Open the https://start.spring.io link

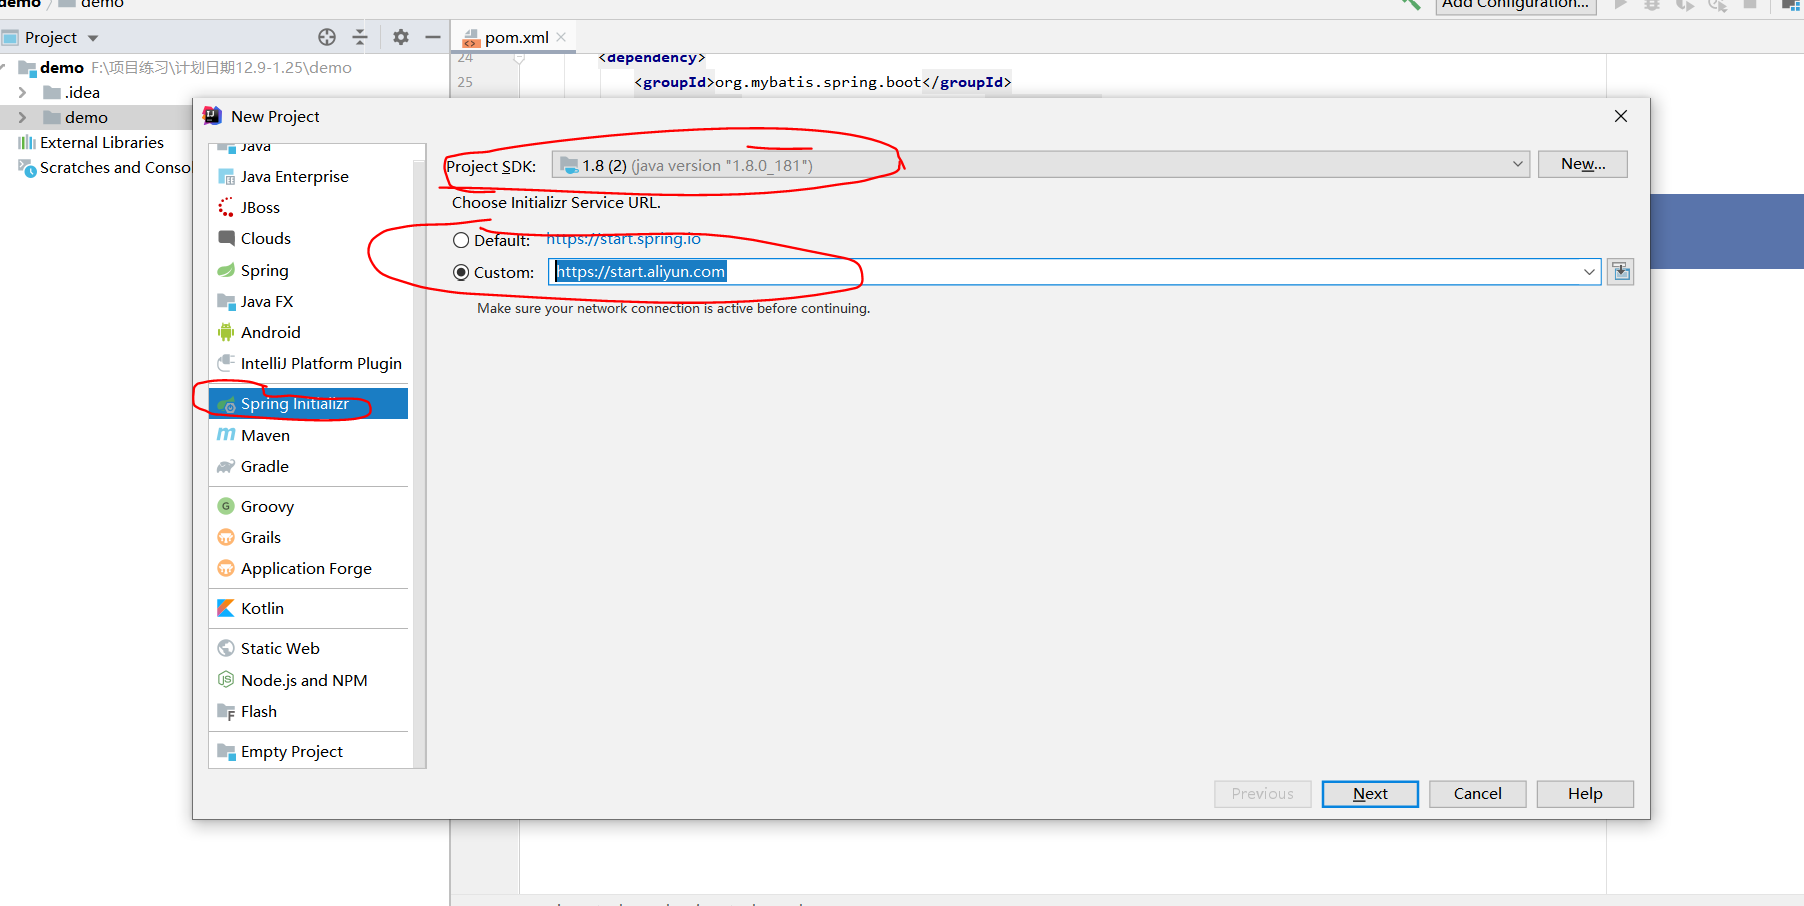click(623, 239)
